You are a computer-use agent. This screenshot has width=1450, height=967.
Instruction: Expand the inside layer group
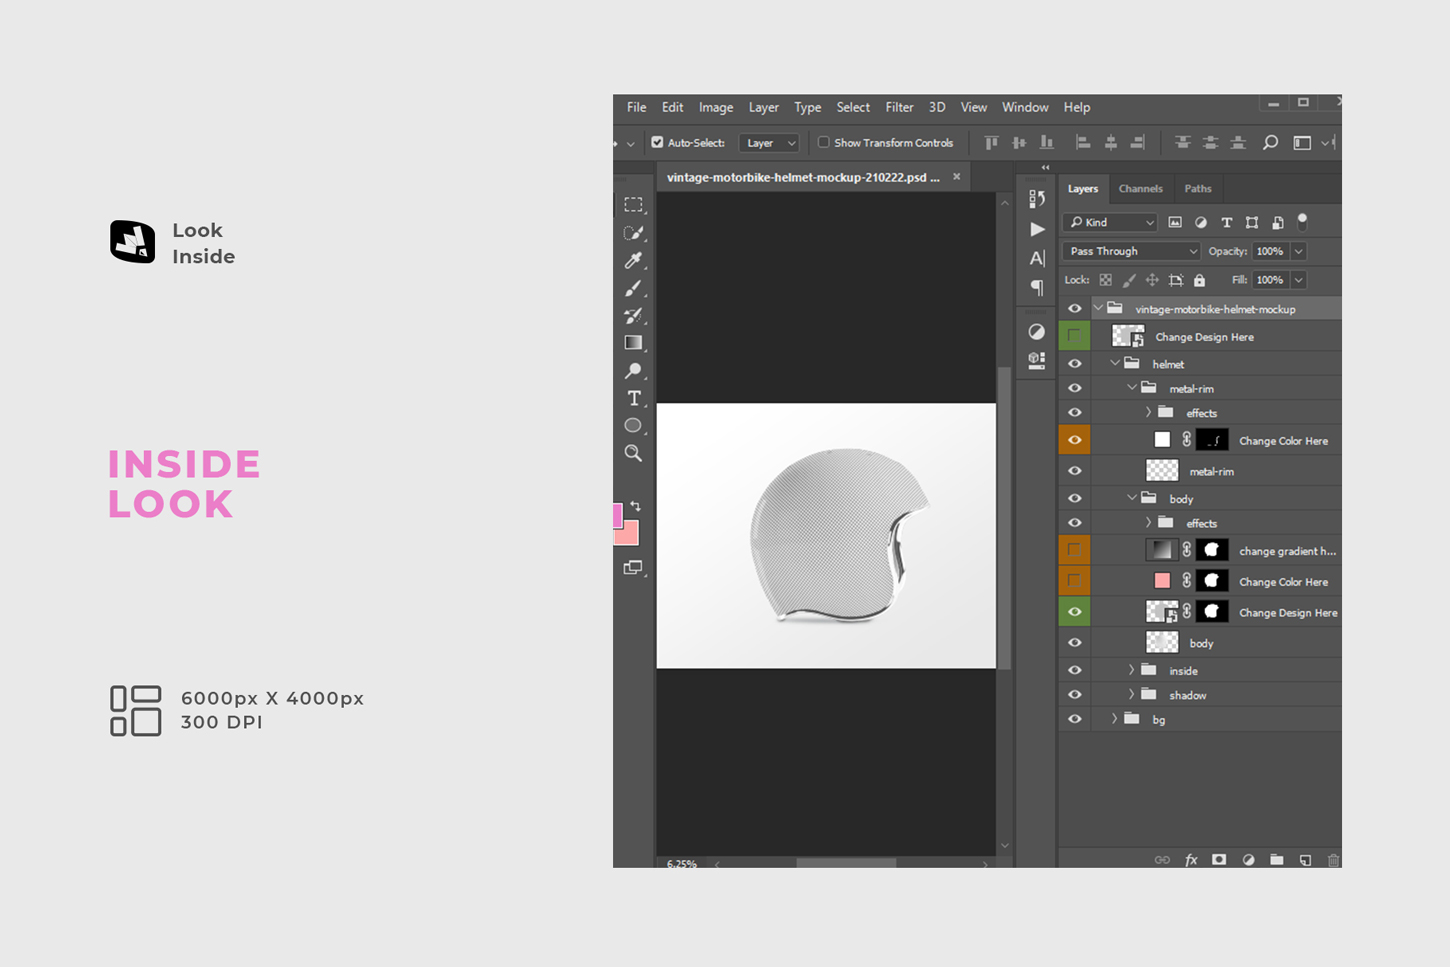click(x=1132, y=670)
